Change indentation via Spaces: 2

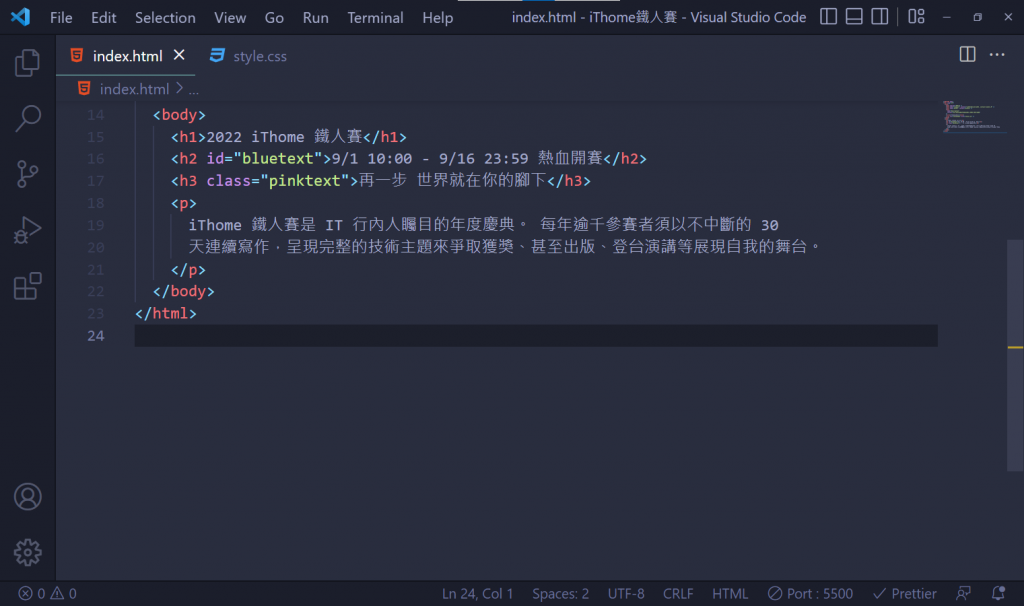[x=560, y=594]
